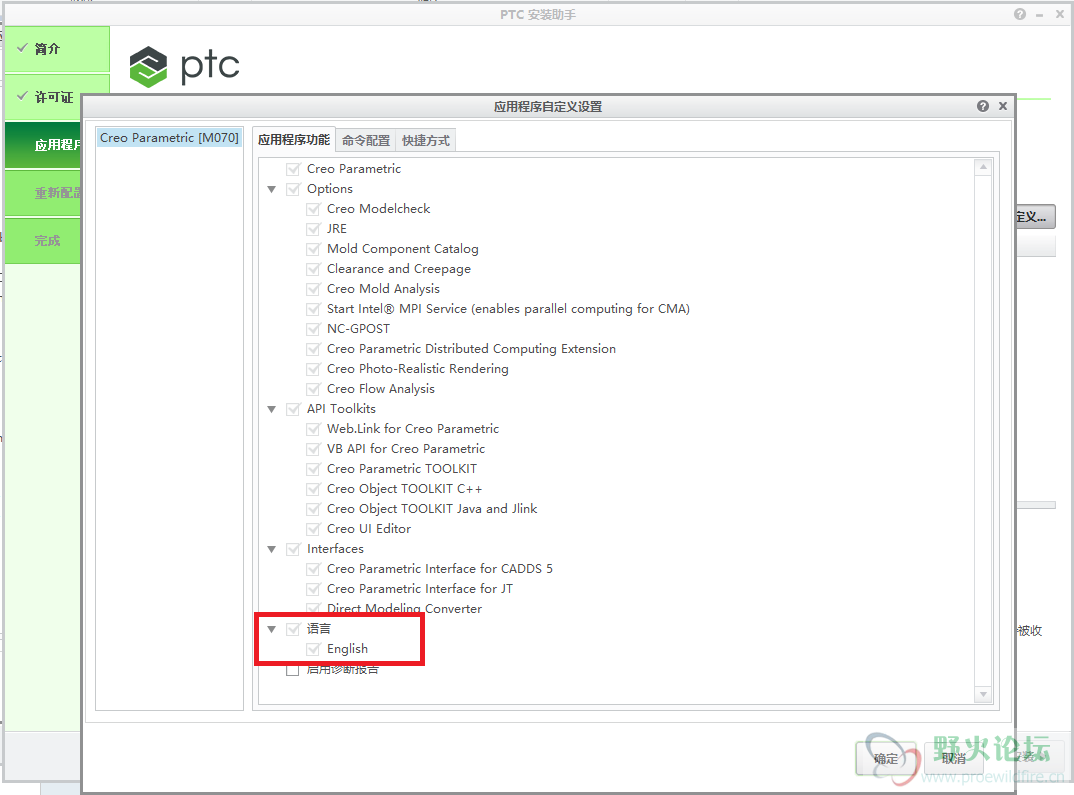Click the PTC logo in the installer window
The width and height of the screenshot is (1074, 795).
click(x=184, y=66)
